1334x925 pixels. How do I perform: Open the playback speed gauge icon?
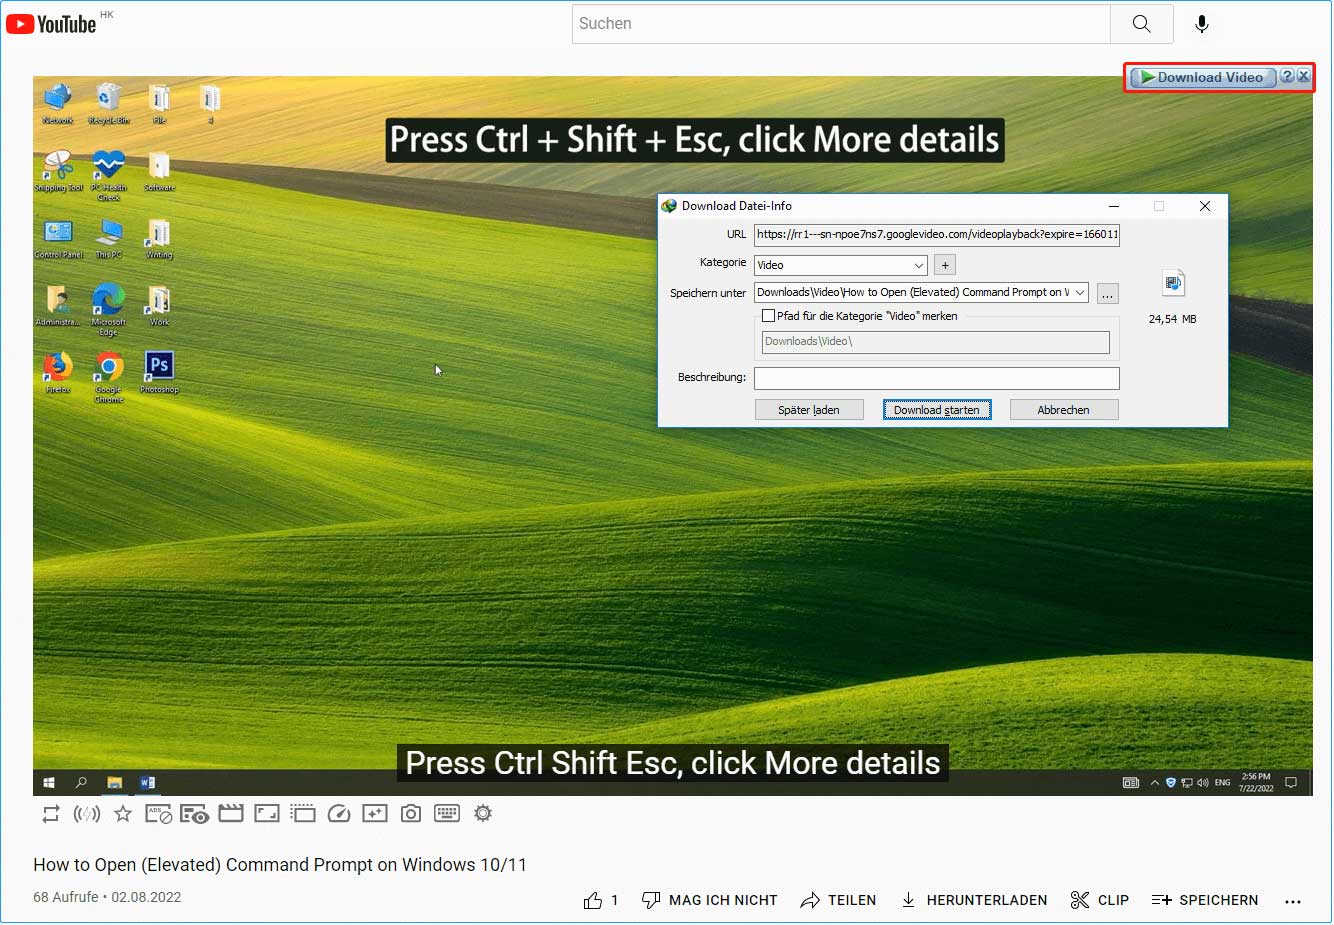click(x=339, y=813)
